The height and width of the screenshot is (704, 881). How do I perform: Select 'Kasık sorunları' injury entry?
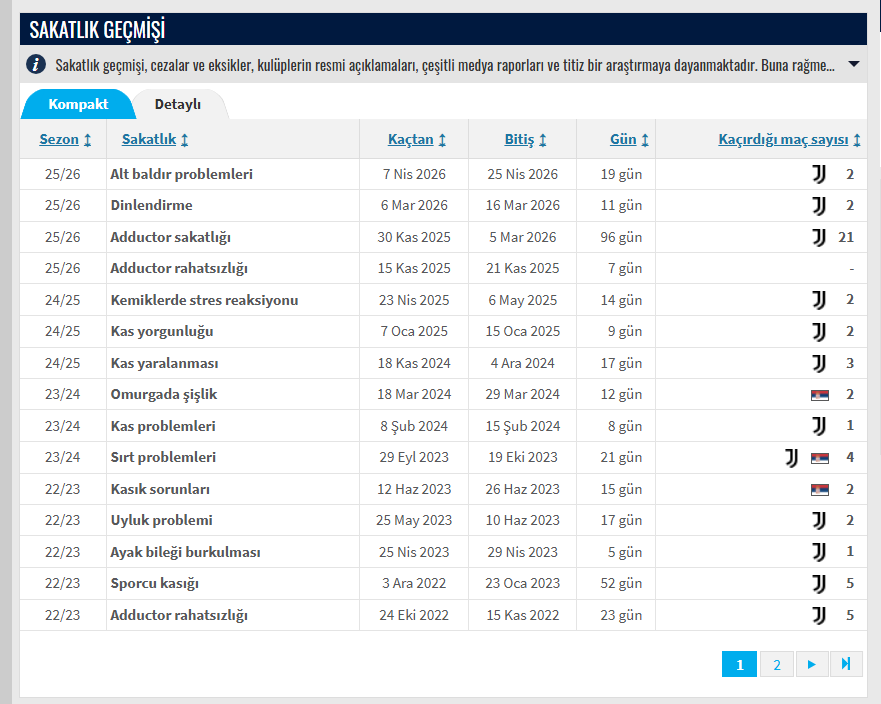(x=160, y=489)
